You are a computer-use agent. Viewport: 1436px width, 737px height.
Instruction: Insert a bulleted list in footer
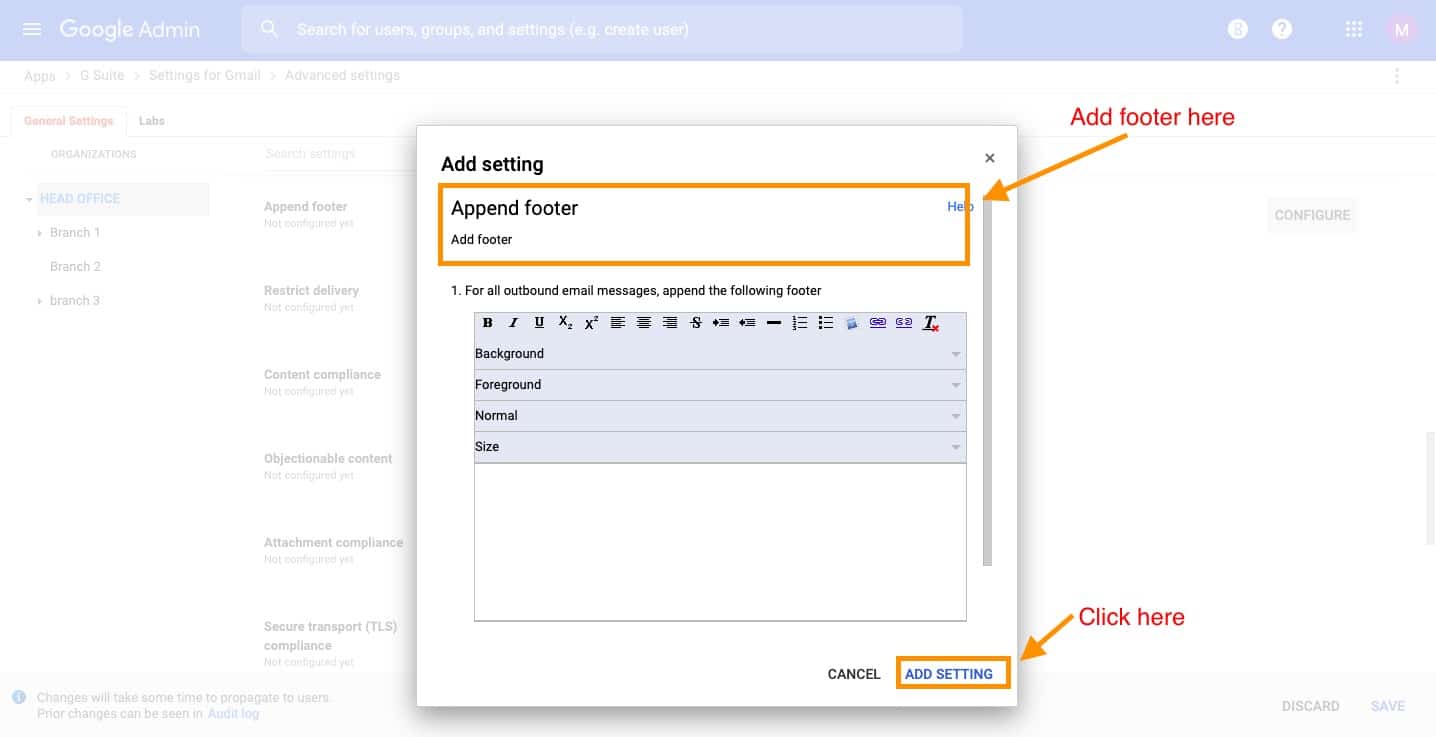(825, 323)
